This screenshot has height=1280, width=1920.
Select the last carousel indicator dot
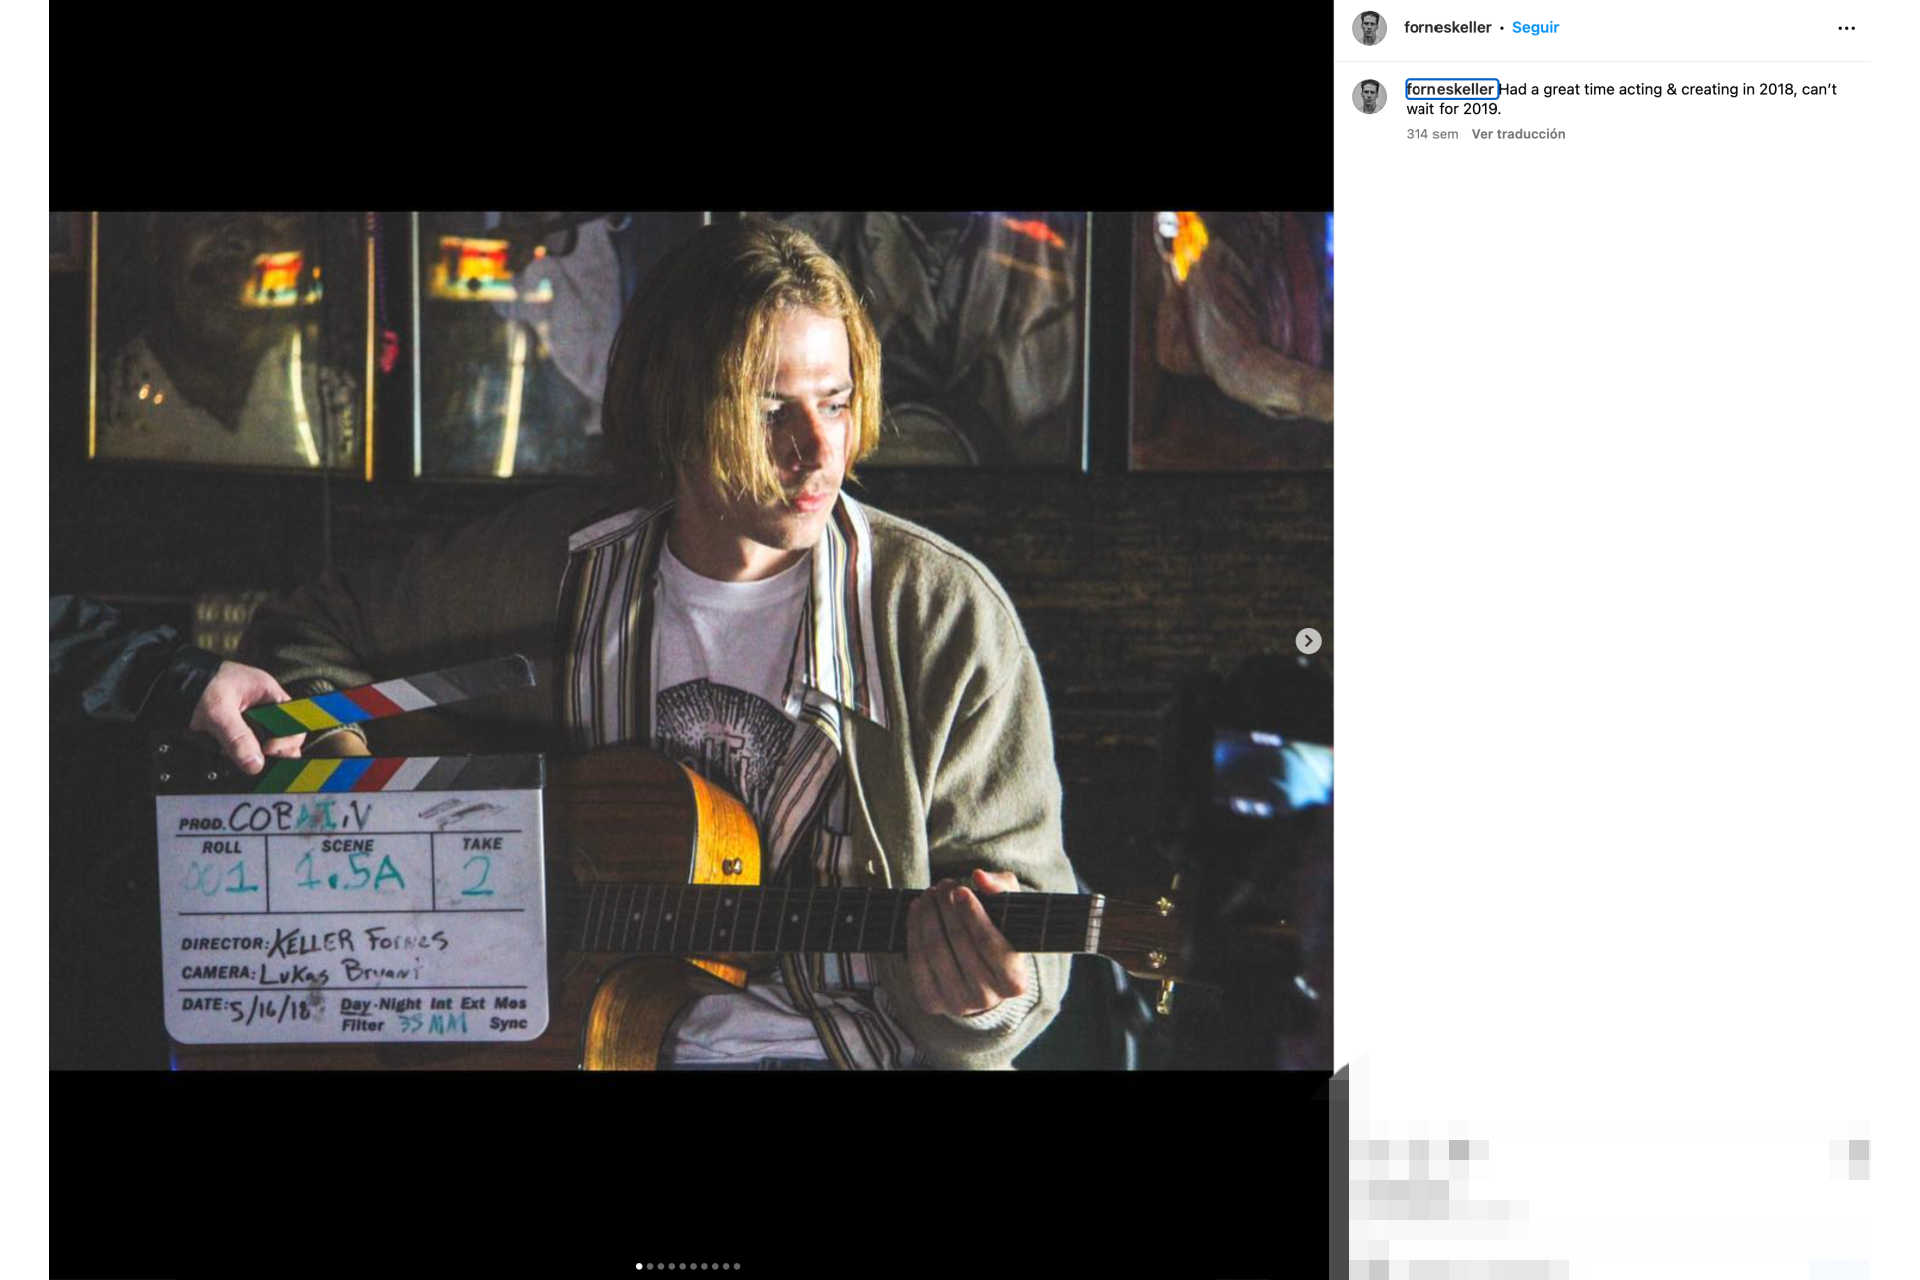coord(737,1266)
